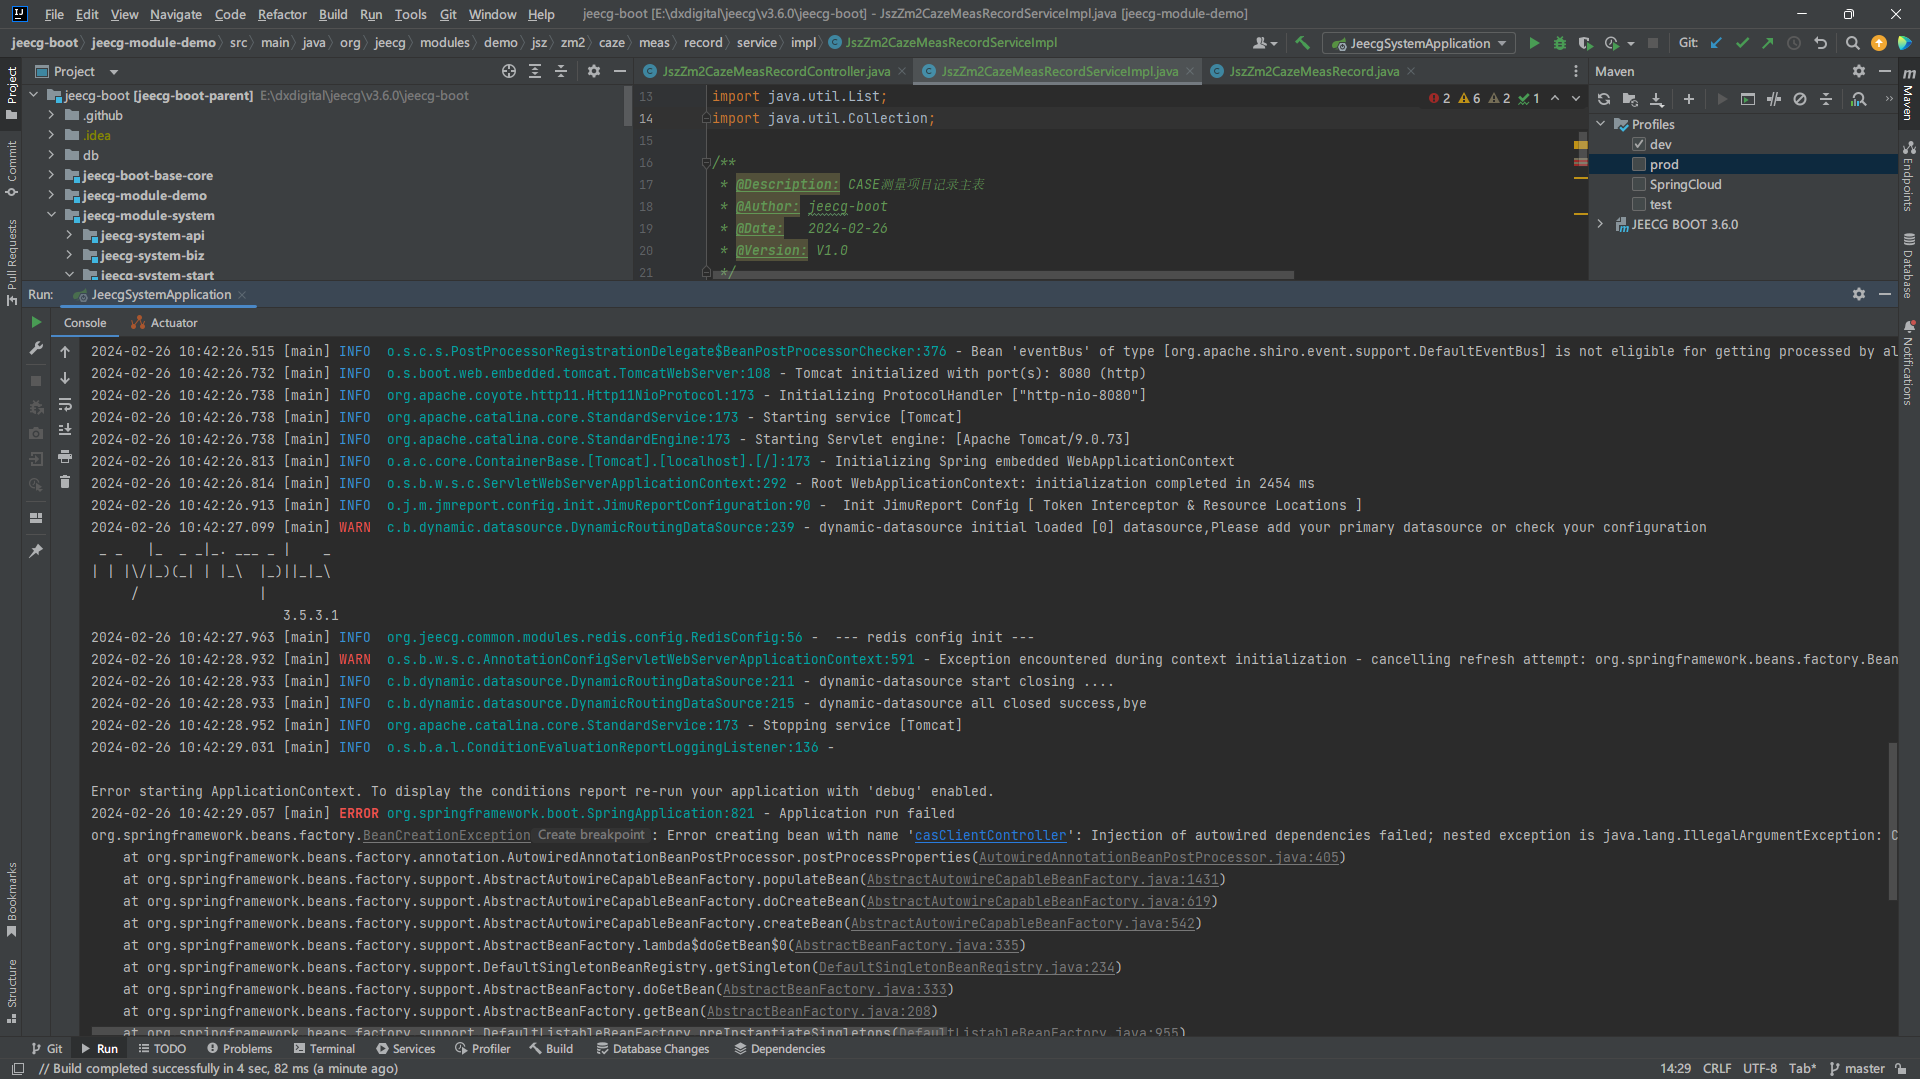
Task: Click the console vertical scrollbar
Action: click(x=1892, y=820)
